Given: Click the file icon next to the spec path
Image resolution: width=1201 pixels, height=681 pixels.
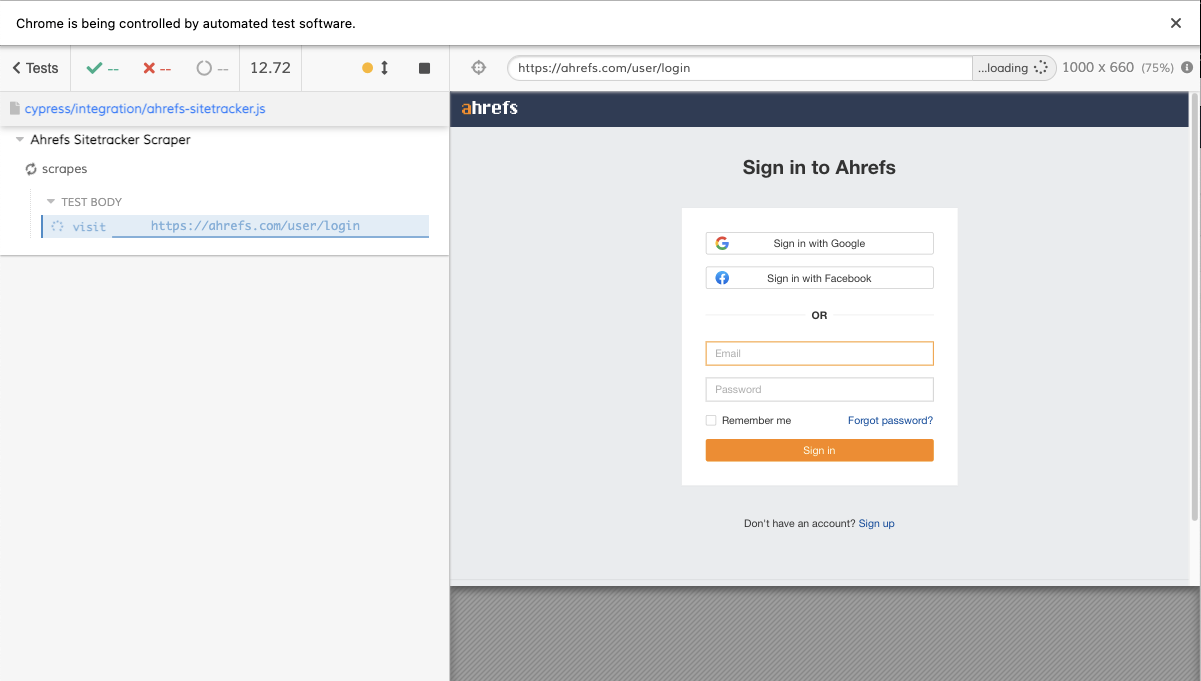Looking at the screenshot, I should [15, 108].
